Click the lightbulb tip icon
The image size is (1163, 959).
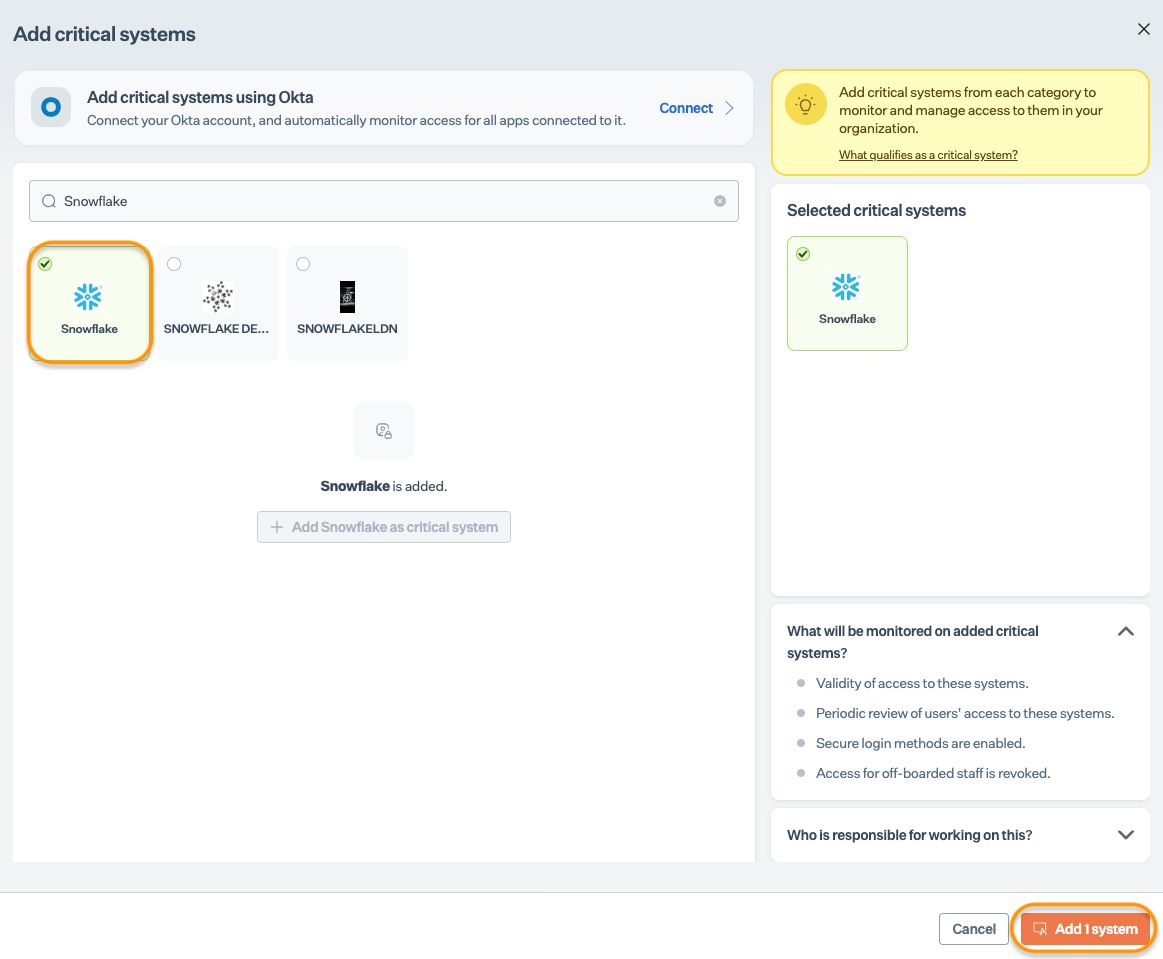(805, 105)
